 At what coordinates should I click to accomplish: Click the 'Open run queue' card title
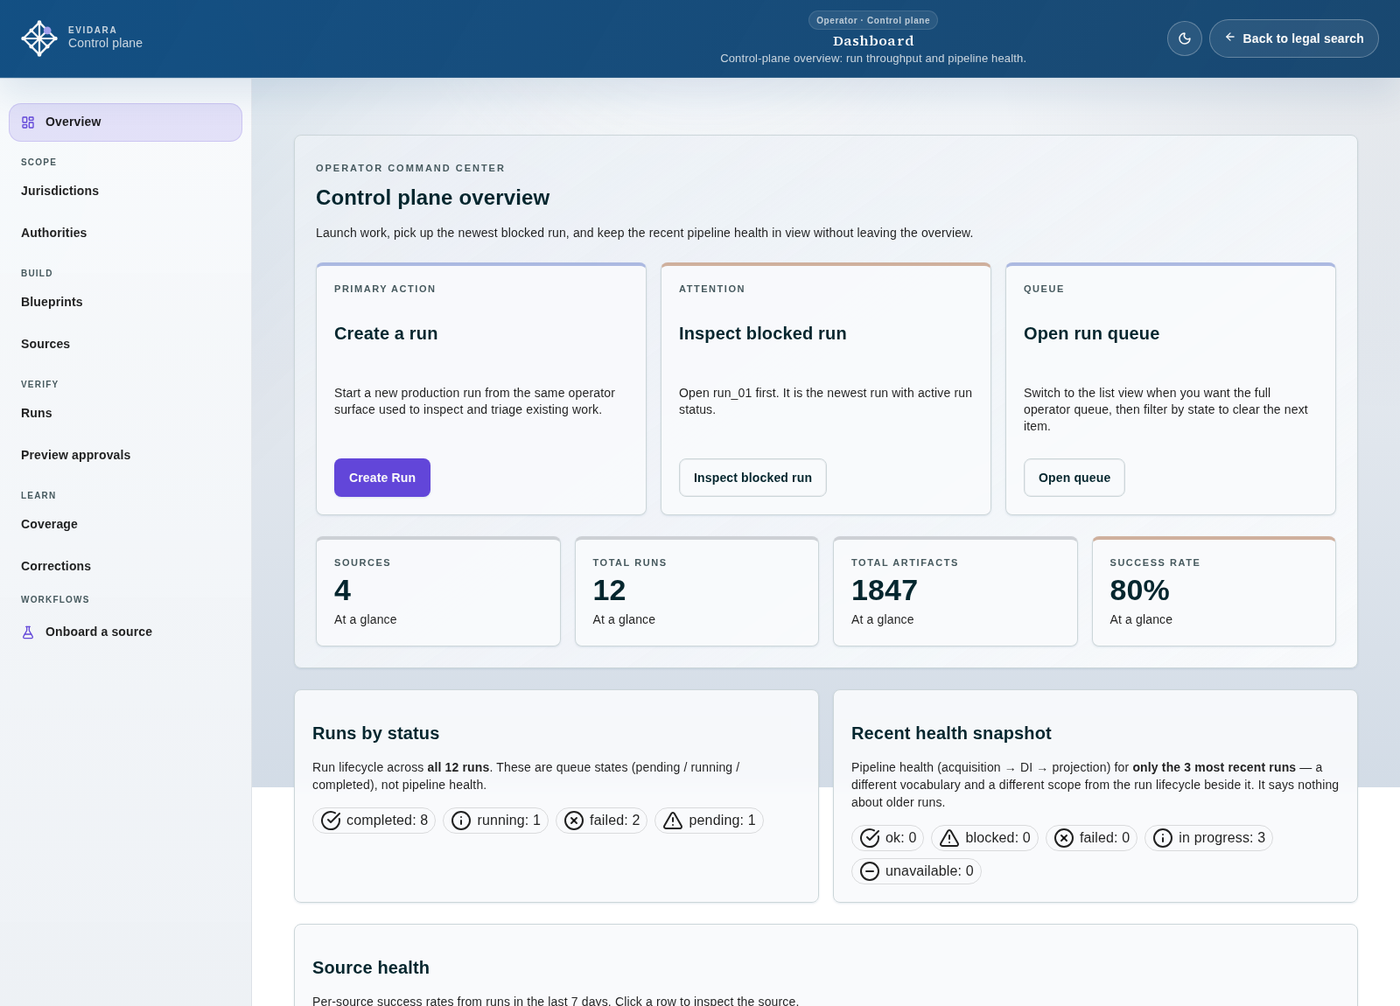coord(1092,334)
